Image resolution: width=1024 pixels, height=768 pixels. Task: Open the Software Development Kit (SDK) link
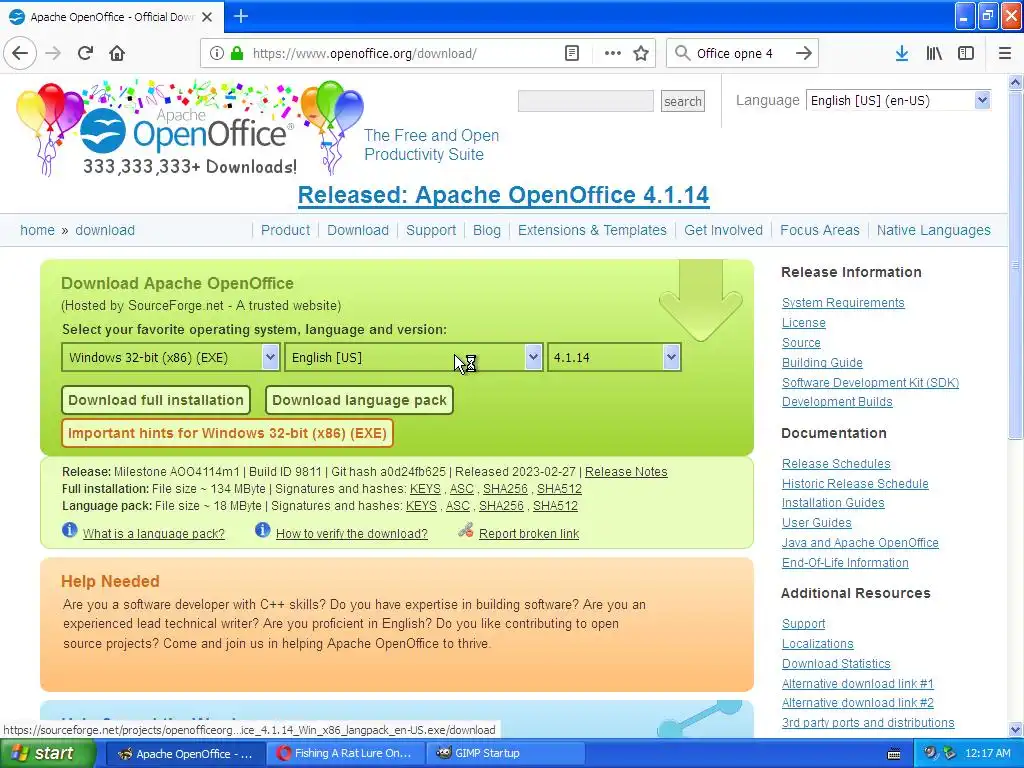point(871,383)
